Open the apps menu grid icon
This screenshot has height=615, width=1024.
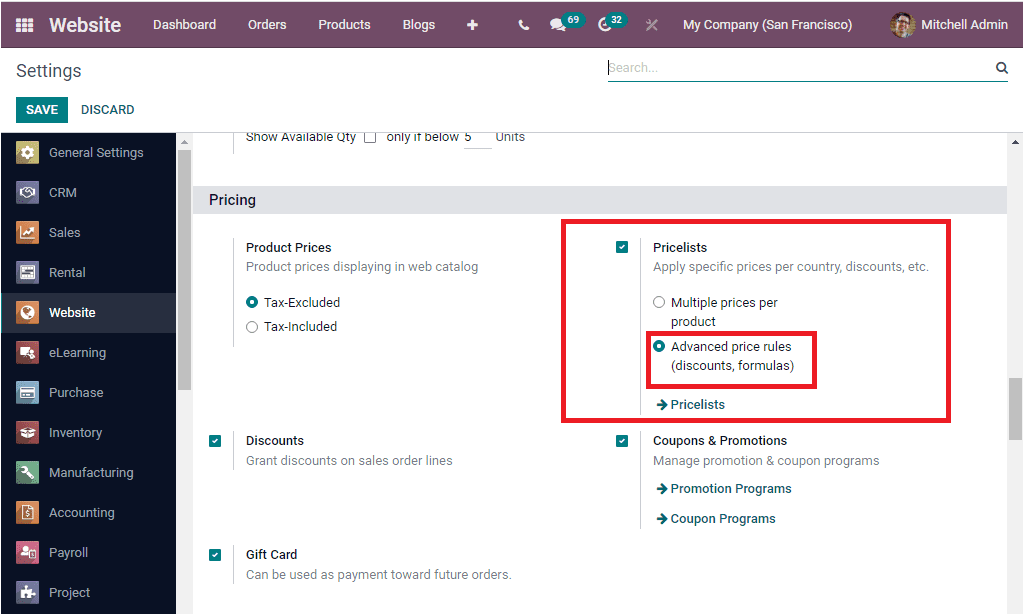[x=23, y=25]
